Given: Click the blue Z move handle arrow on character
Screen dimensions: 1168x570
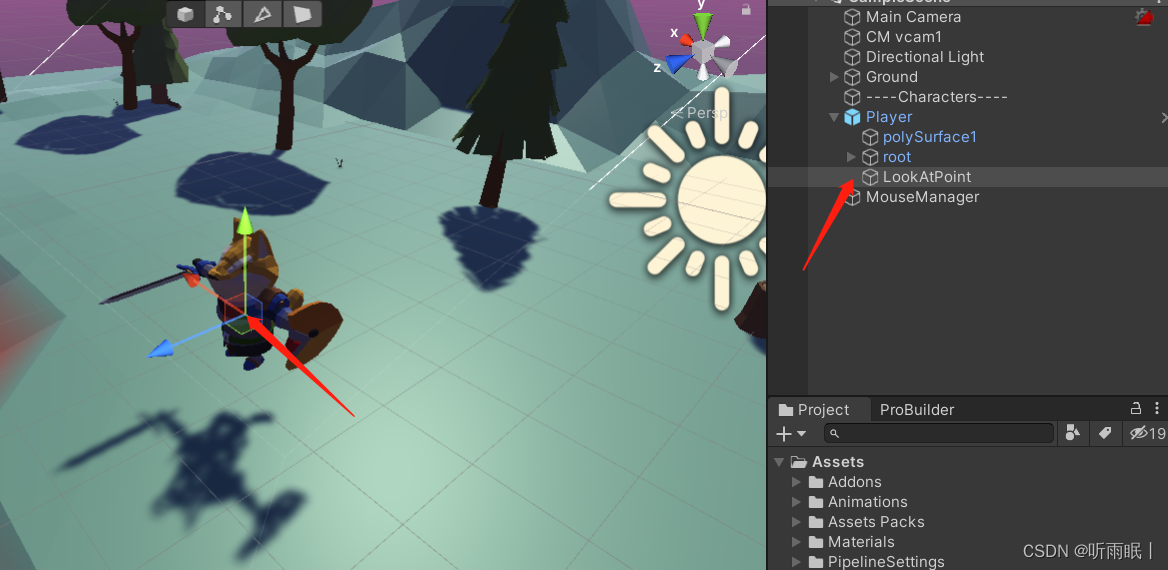Looking at the screenshot, I should click(x=161, y=349).
